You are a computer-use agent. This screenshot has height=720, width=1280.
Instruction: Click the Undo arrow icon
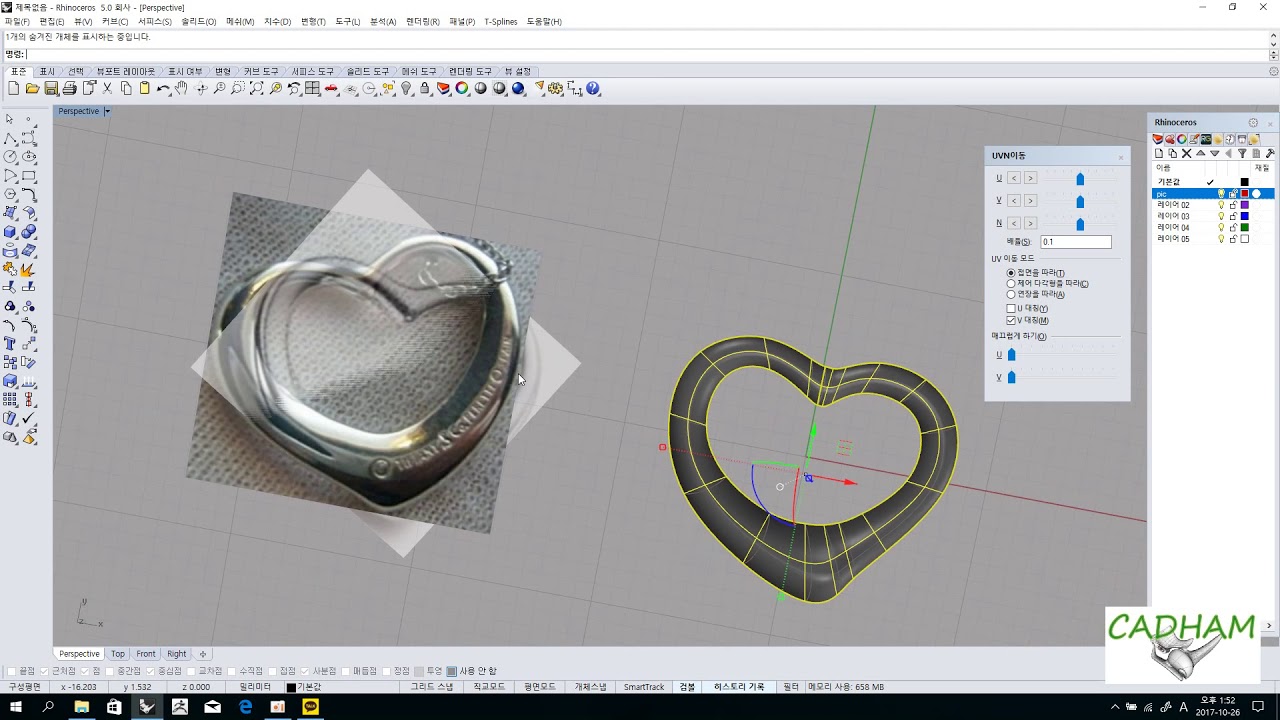[x=162, y=89]
